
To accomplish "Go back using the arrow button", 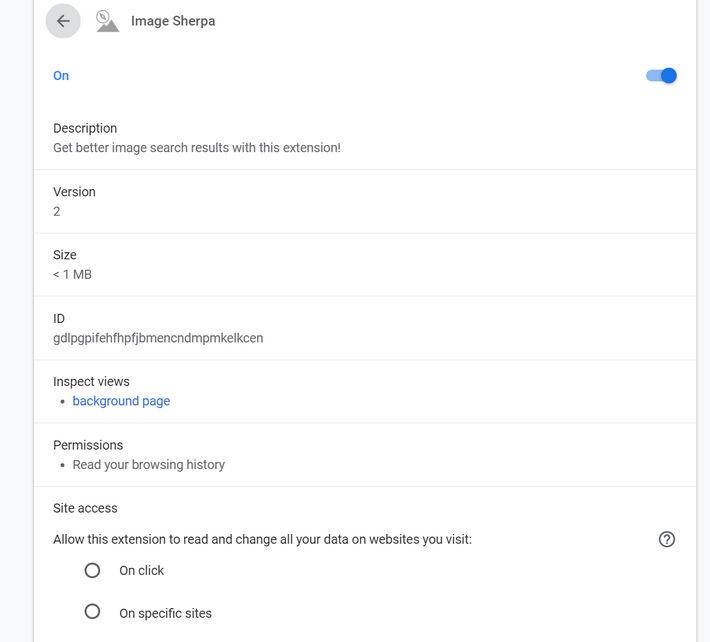I will (63, 21).
